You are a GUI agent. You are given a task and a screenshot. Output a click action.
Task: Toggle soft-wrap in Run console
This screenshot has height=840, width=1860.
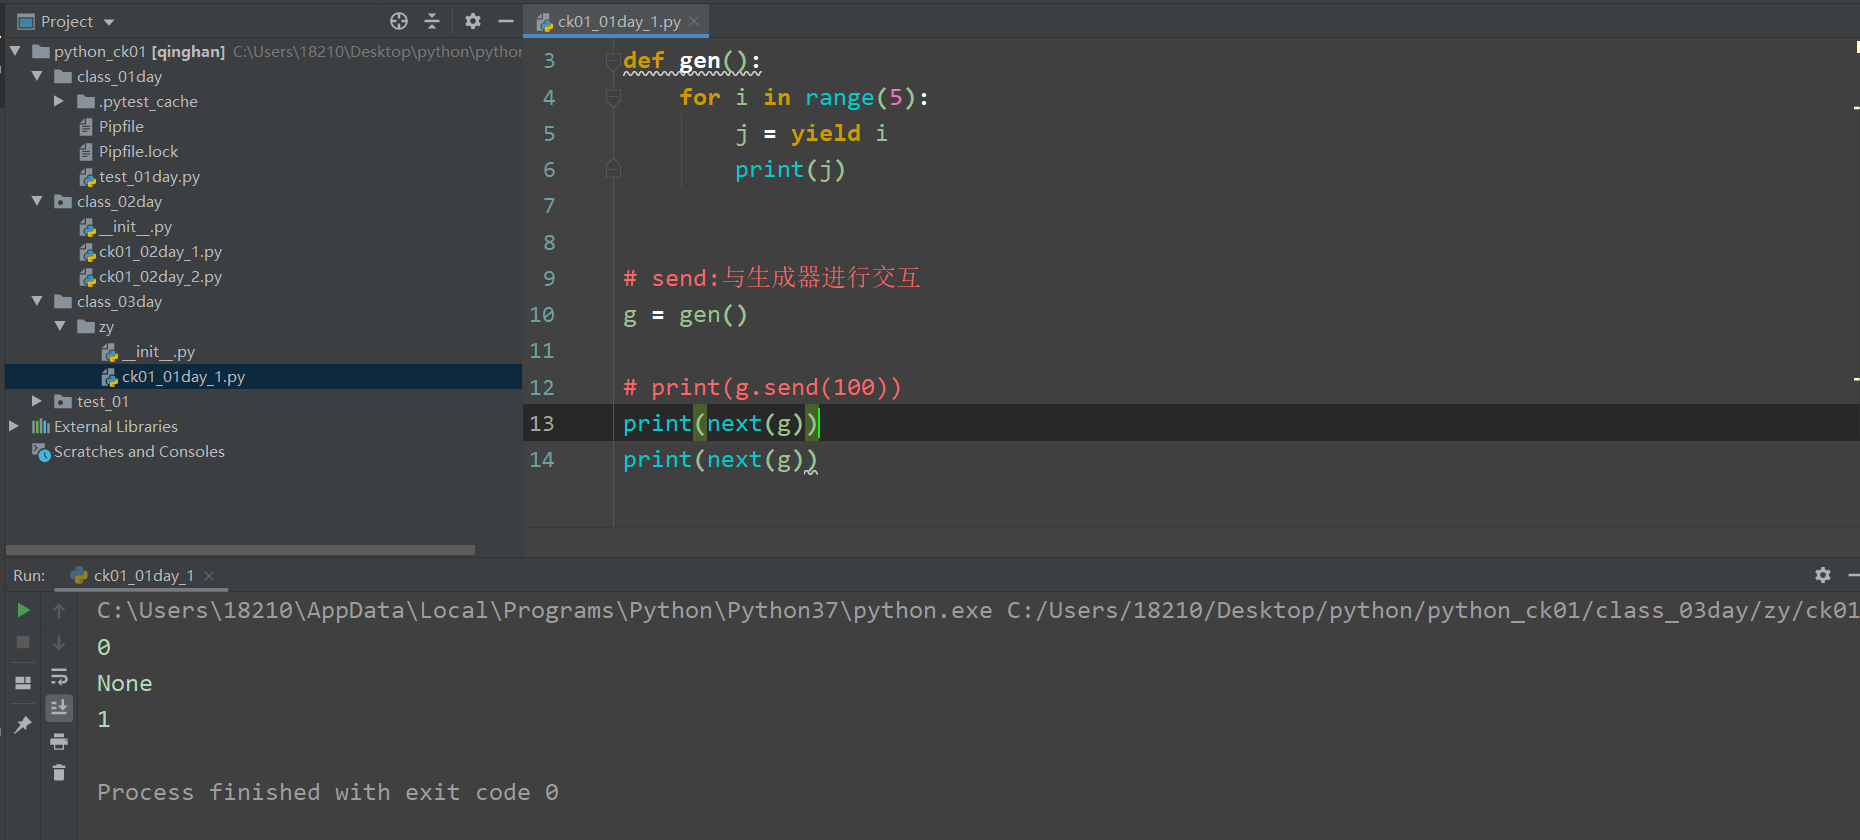click(x=59, y=676)
